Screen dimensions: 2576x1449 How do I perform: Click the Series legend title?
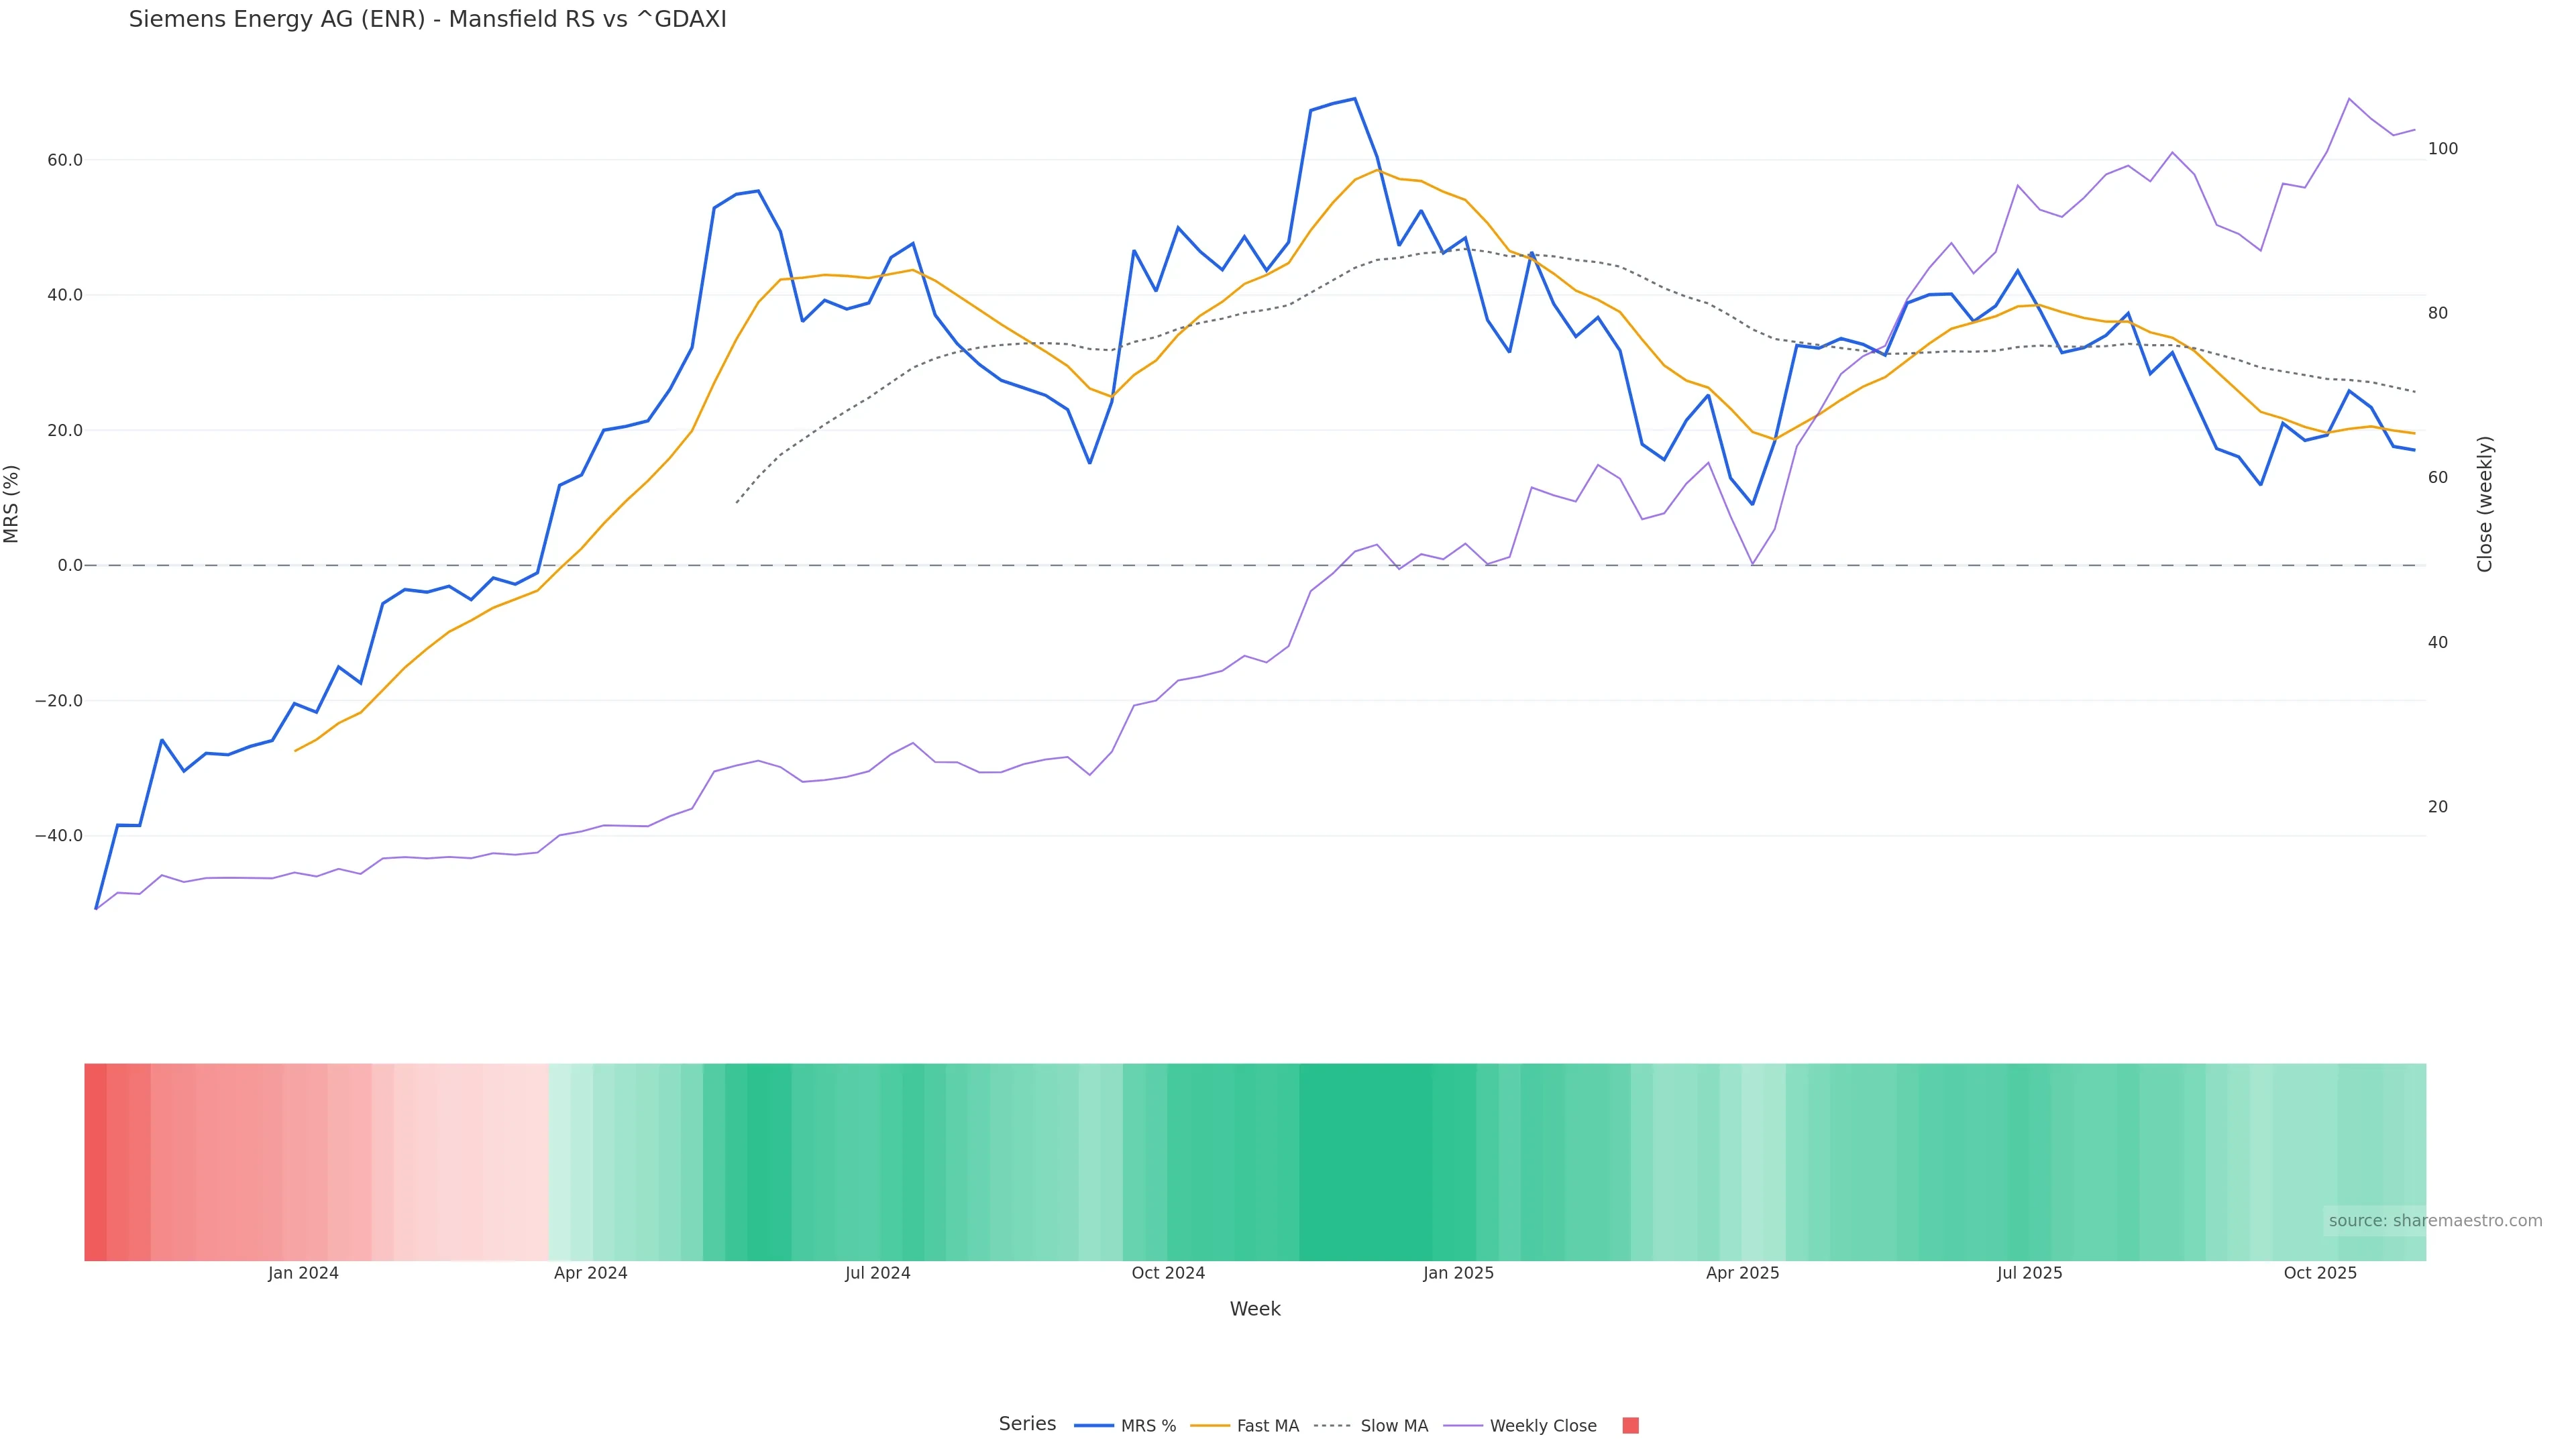pyautogui.click(x=1027, y=1424)
